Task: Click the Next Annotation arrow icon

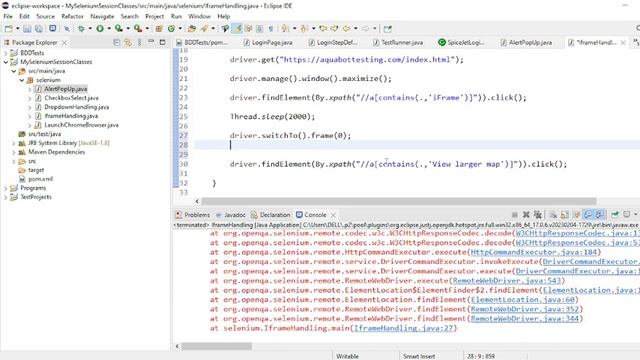Action: pyautogui.click(x=284, y=29)
